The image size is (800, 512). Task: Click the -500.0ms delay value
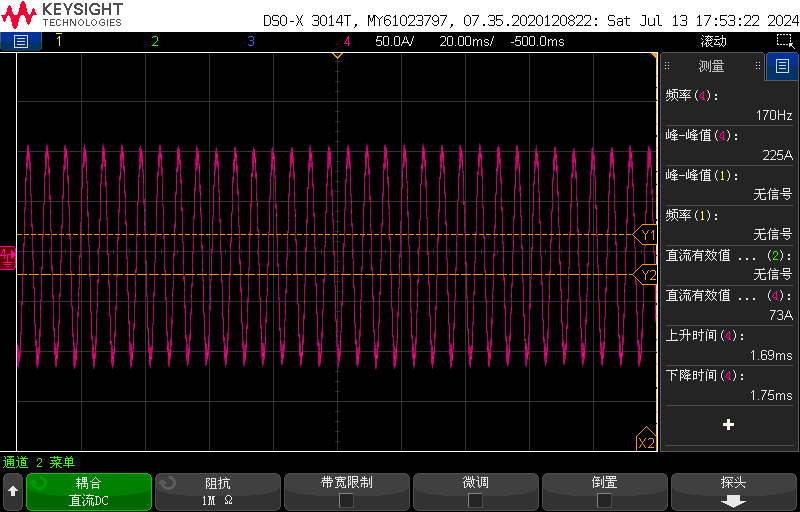[537, 41]
